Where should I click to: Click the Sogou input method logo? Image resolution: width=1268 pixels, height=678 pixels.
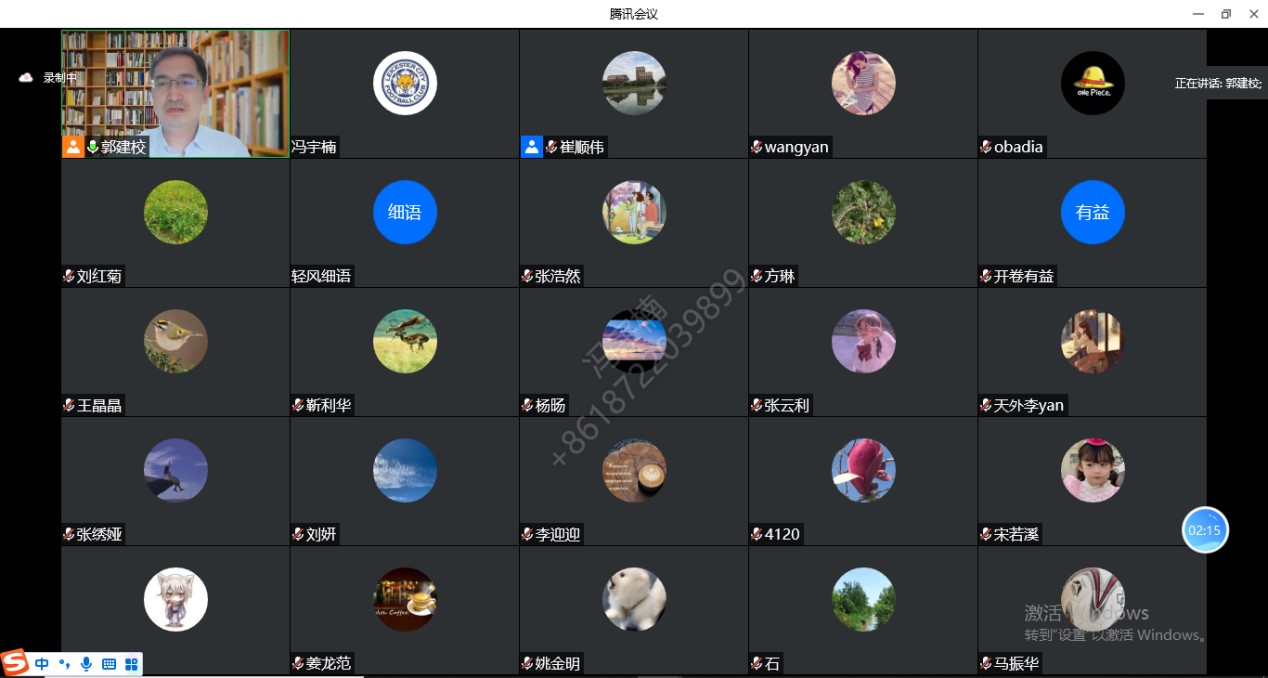tap(15, 663)
